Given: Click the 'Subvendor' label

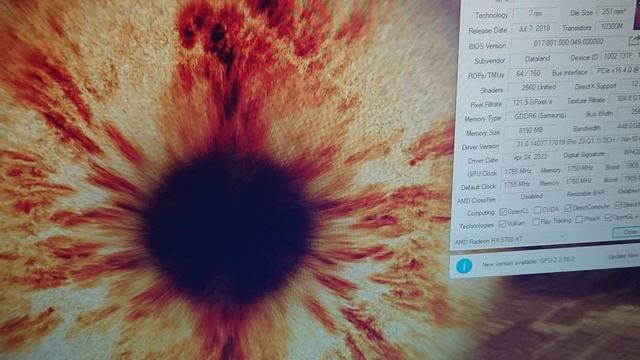Looking at the screenshot, I should point(489,61).
